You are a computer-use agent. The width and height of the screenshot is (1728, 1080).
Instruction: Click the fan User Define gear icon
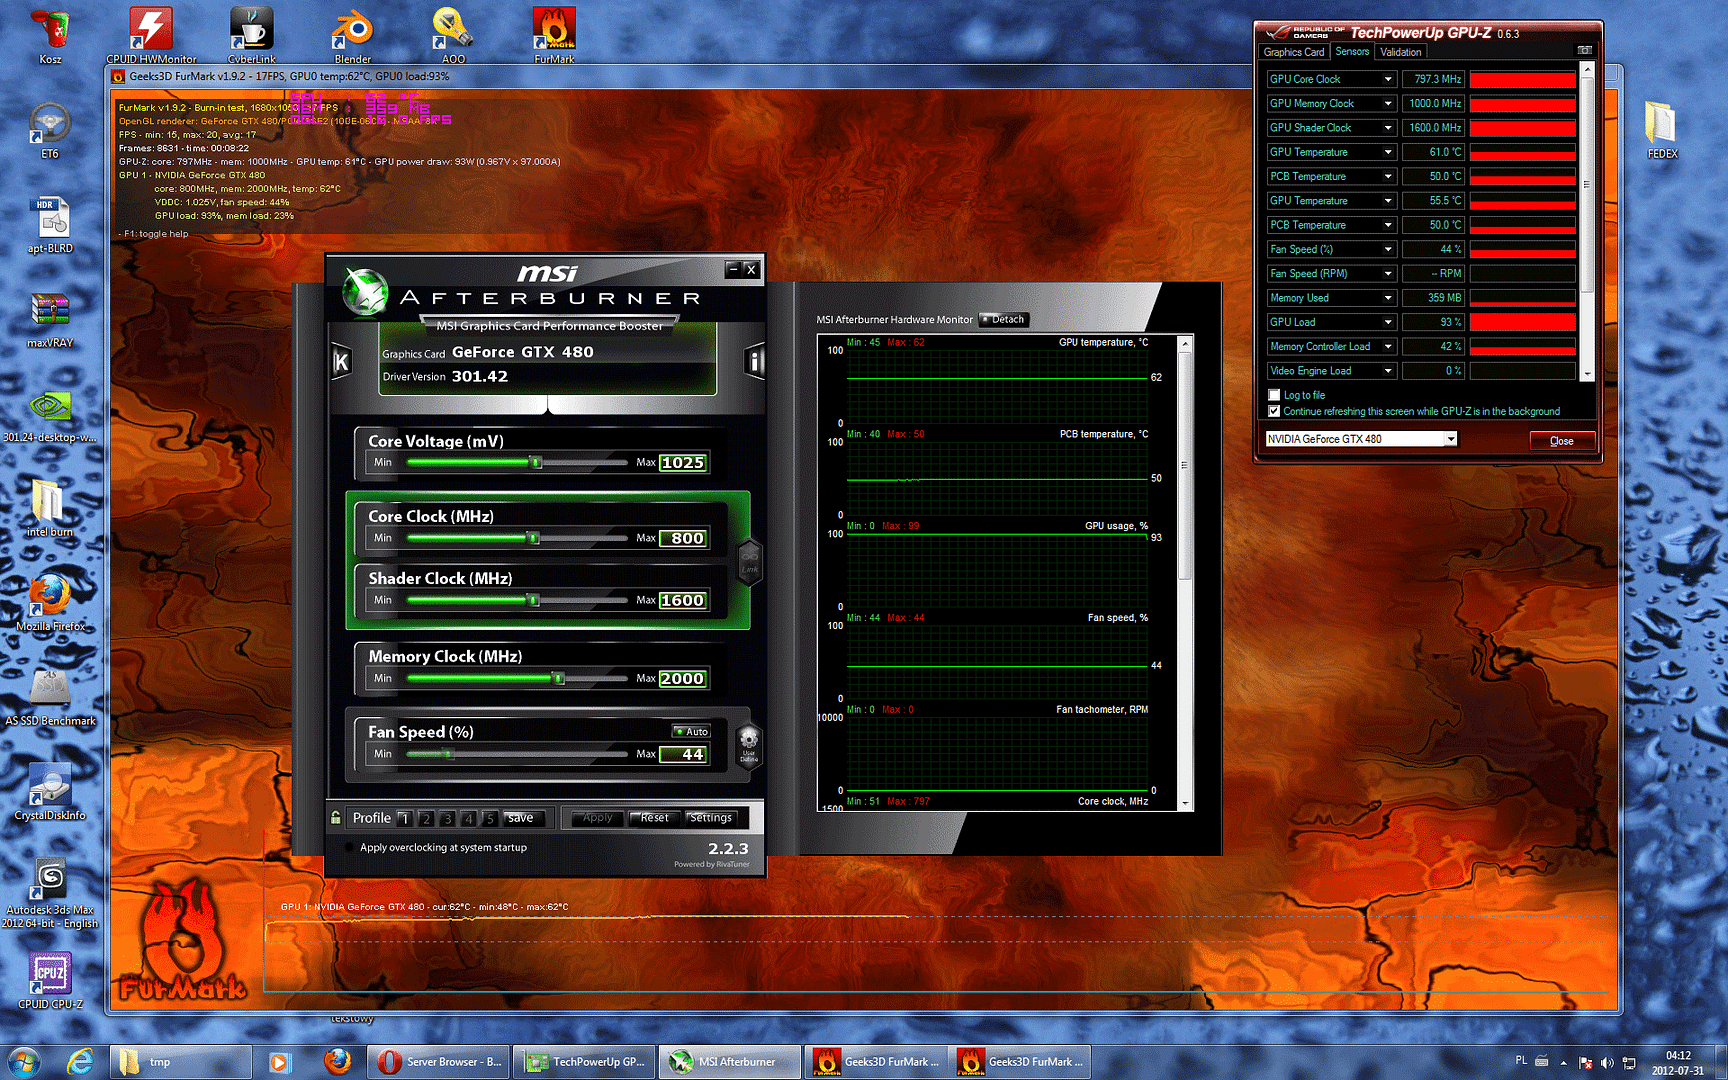(749, 743)
